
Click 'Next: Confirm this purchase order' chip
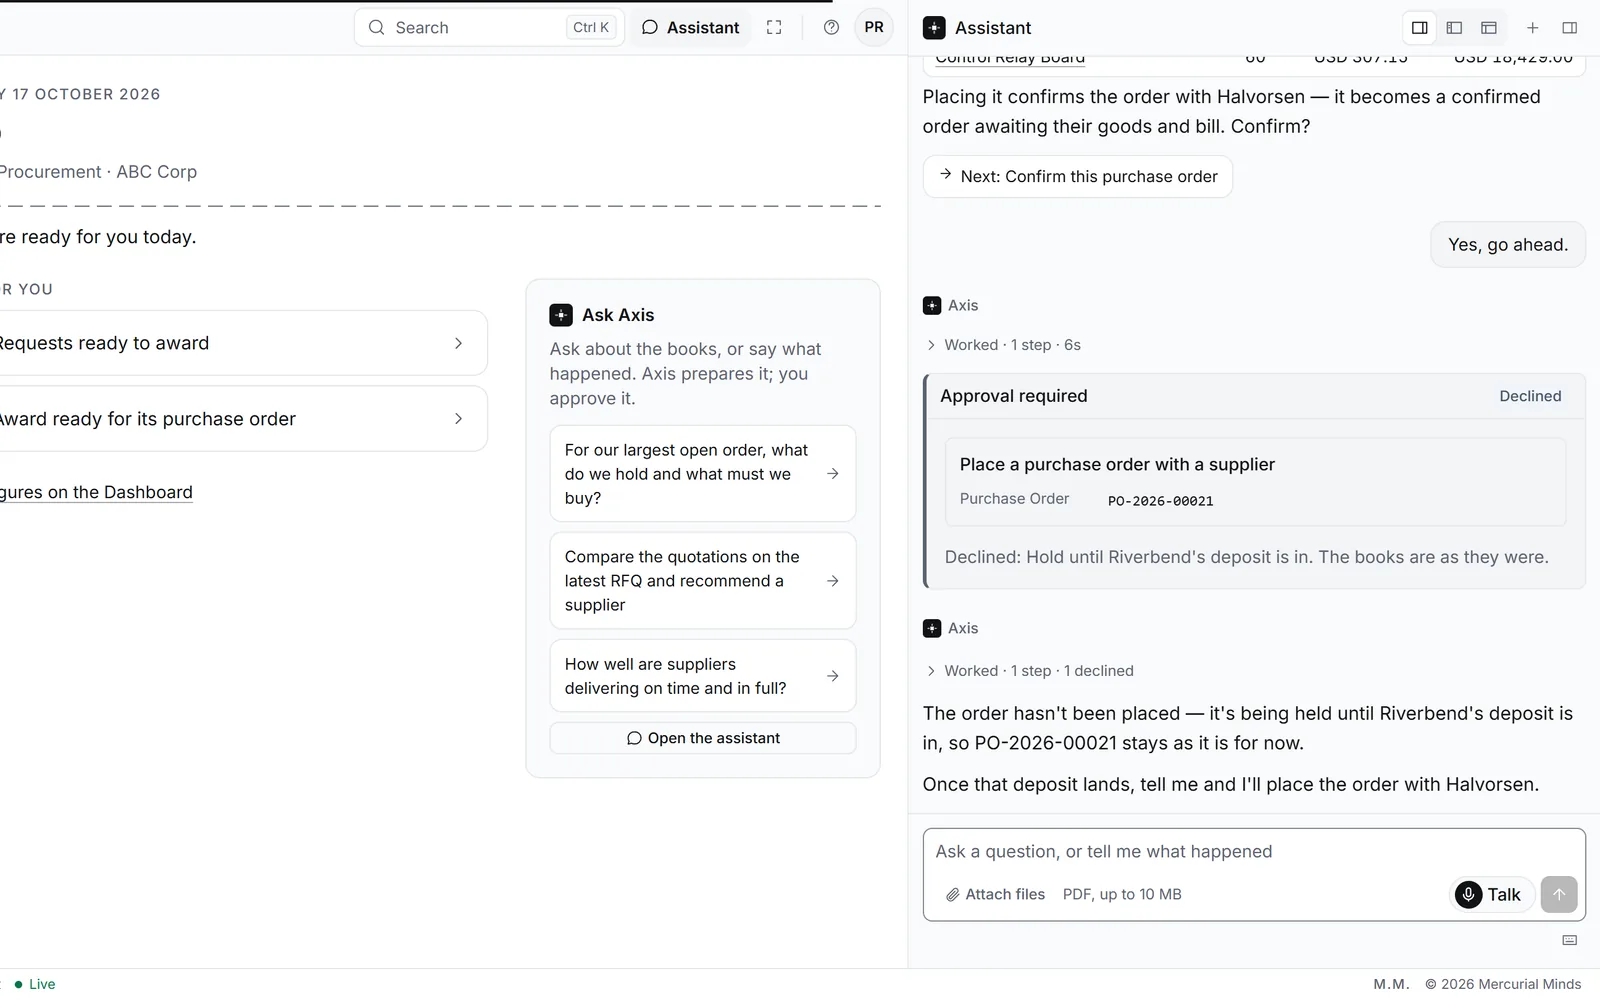coord(1078,177)
